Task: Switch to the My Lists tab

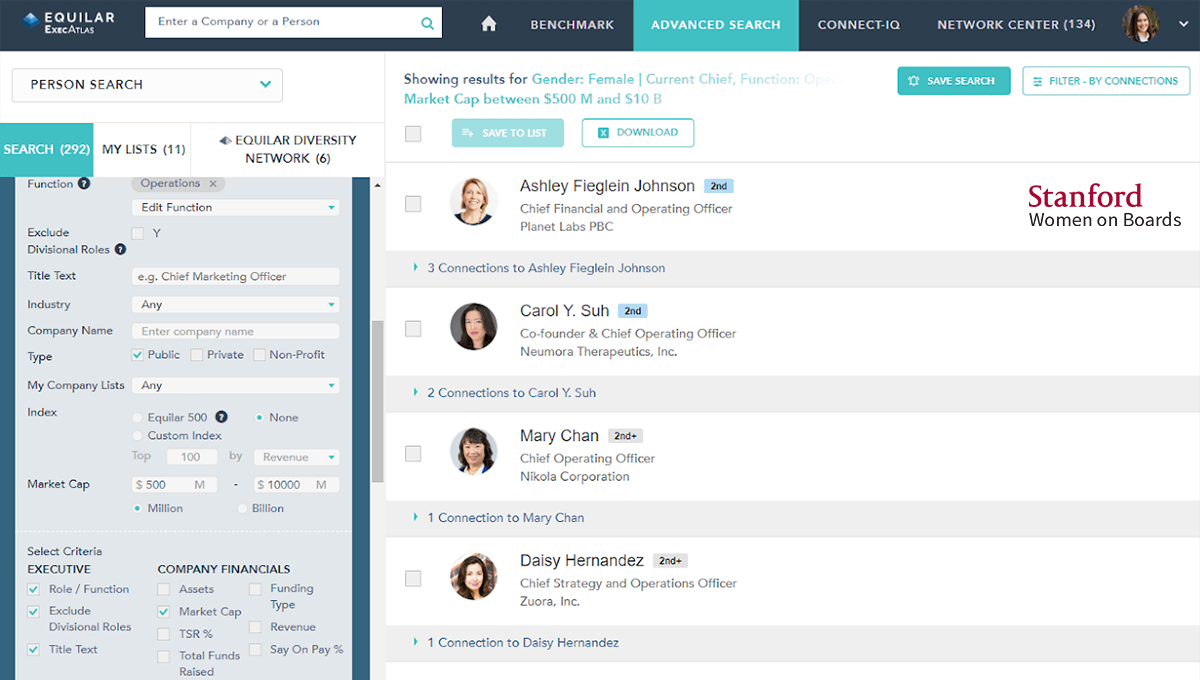Action: 143,149
